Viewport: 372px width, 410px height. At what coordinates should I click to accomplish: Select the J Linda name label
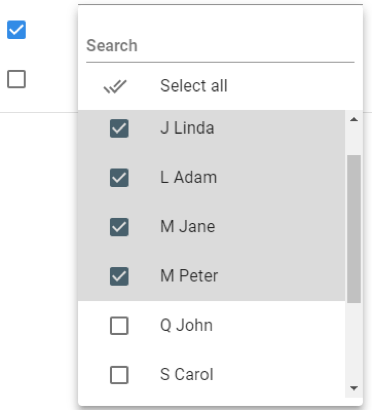pyautogui.click(x=187, y=128)
